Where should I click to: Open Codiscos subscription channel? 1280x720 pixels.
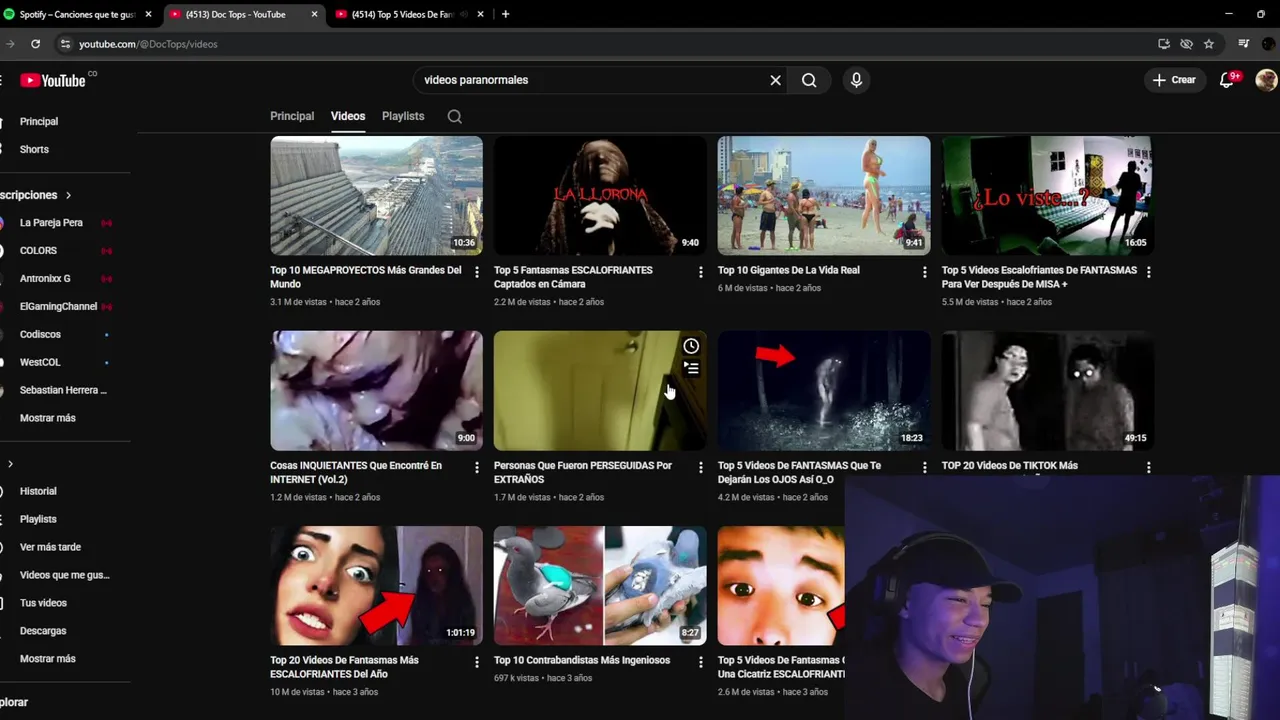(x=40, y=335)
